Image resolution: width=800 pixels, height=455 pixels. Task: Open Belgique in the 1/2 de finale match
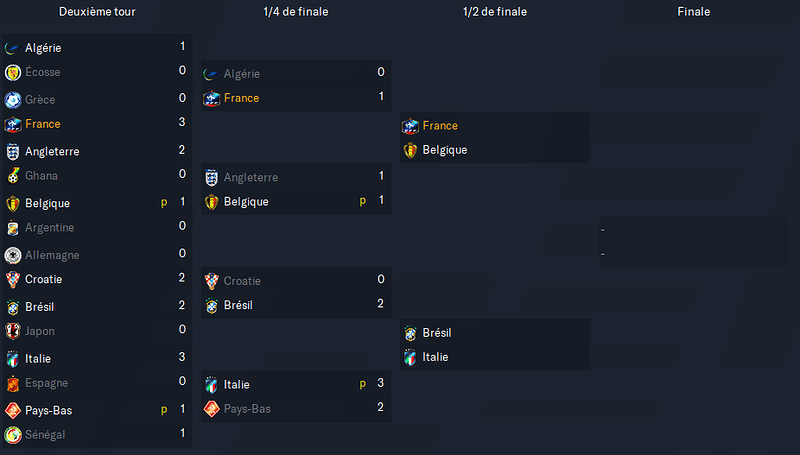click(445, 150)
